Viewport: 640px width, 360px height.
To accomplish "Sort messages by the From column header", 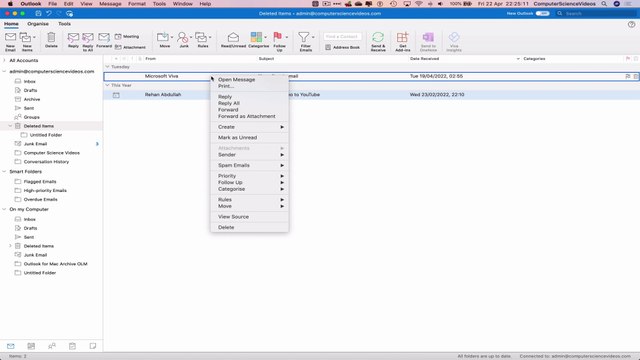I will (151, 59).
